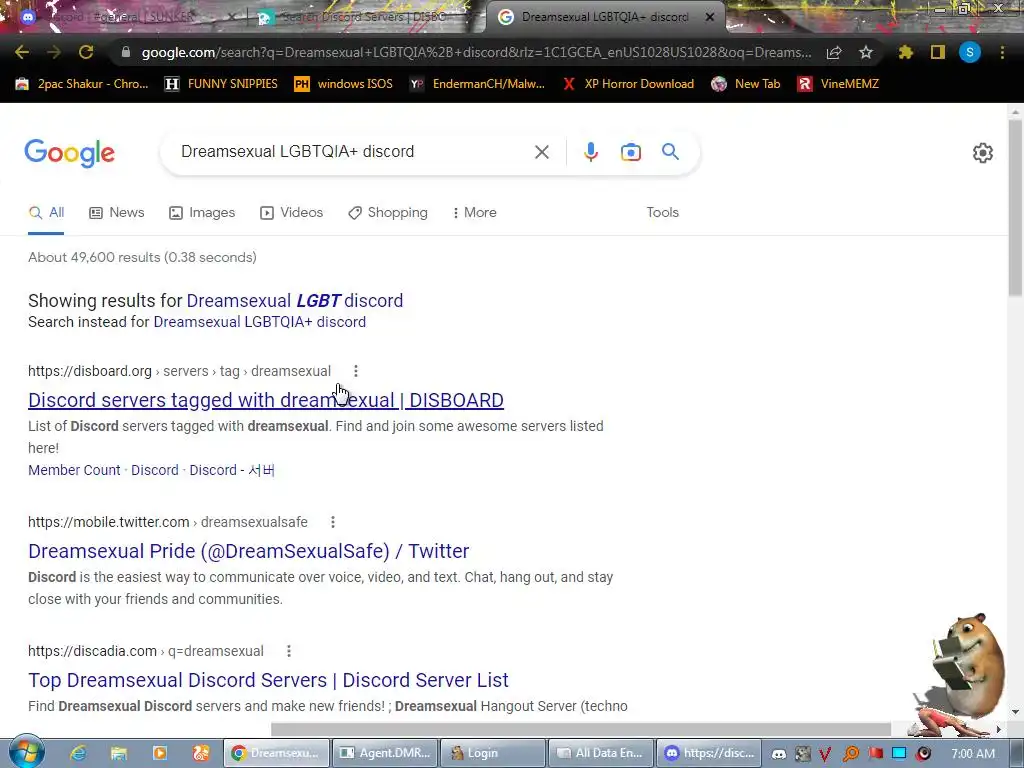The image size is (1024, 768).
Task: Click the forward navigation arrow
Action: pyautogui.click(x=54, y=52)
